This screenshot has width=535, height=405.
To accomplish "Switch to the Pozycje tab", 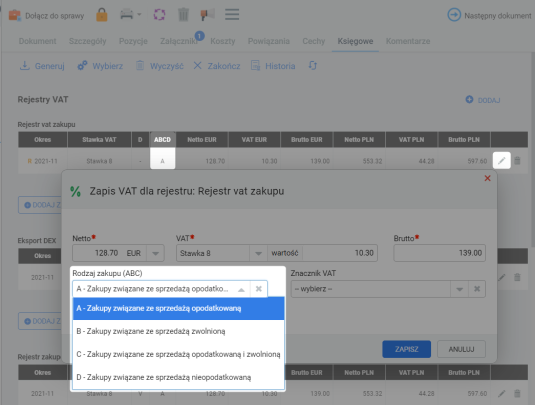I will 133,41.
